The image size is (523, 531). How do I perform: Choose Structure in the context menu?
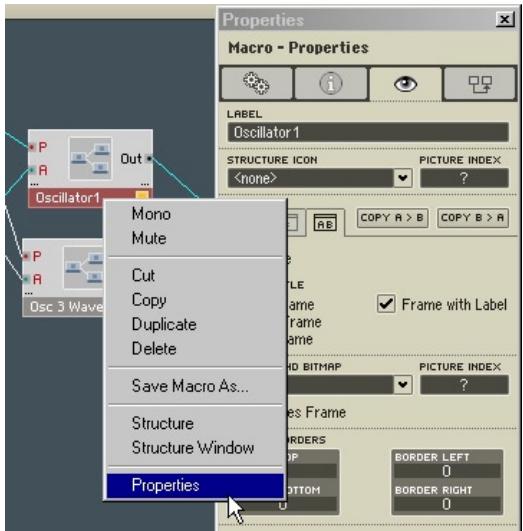[x=195, y=423]
